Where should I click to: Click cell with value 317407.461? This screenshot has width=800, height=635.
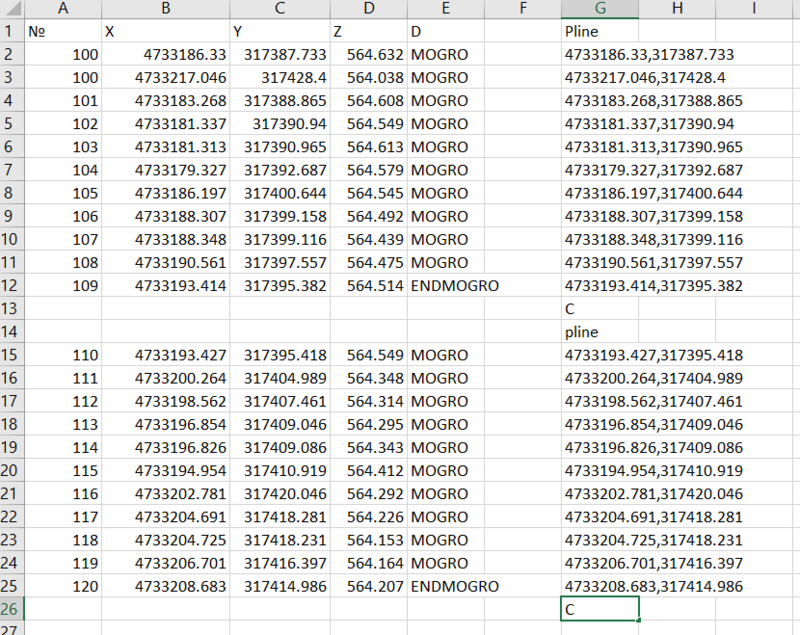pos(280,401)
